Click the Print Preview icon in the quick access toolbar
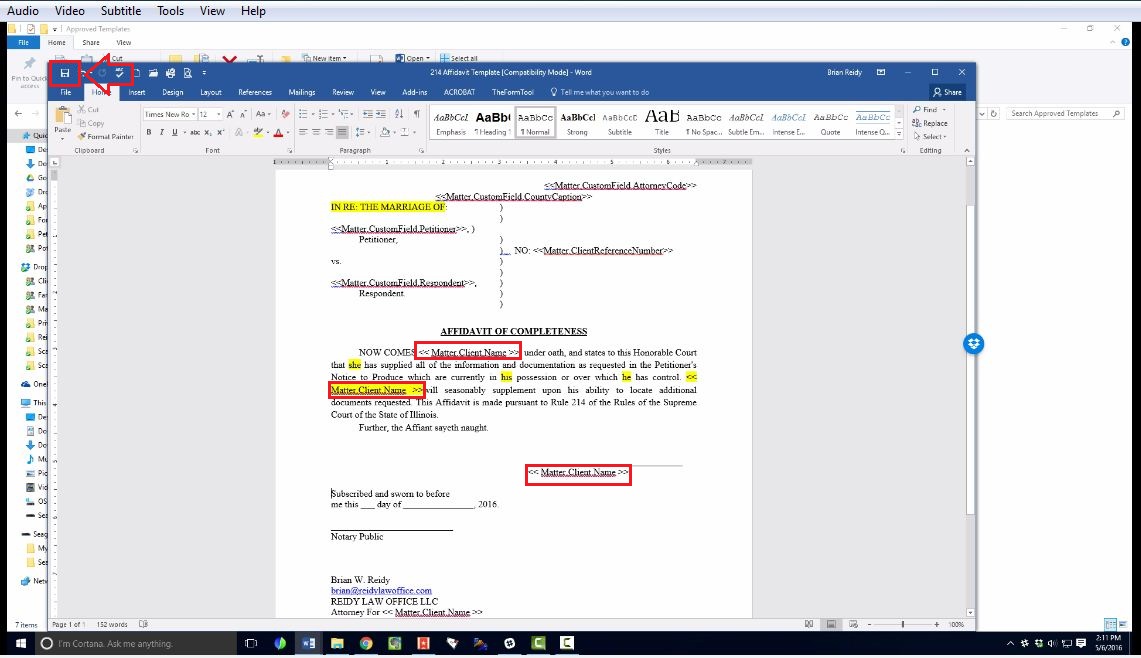The width and height of the screenshot is (1141, 658). tap(188, 73)
